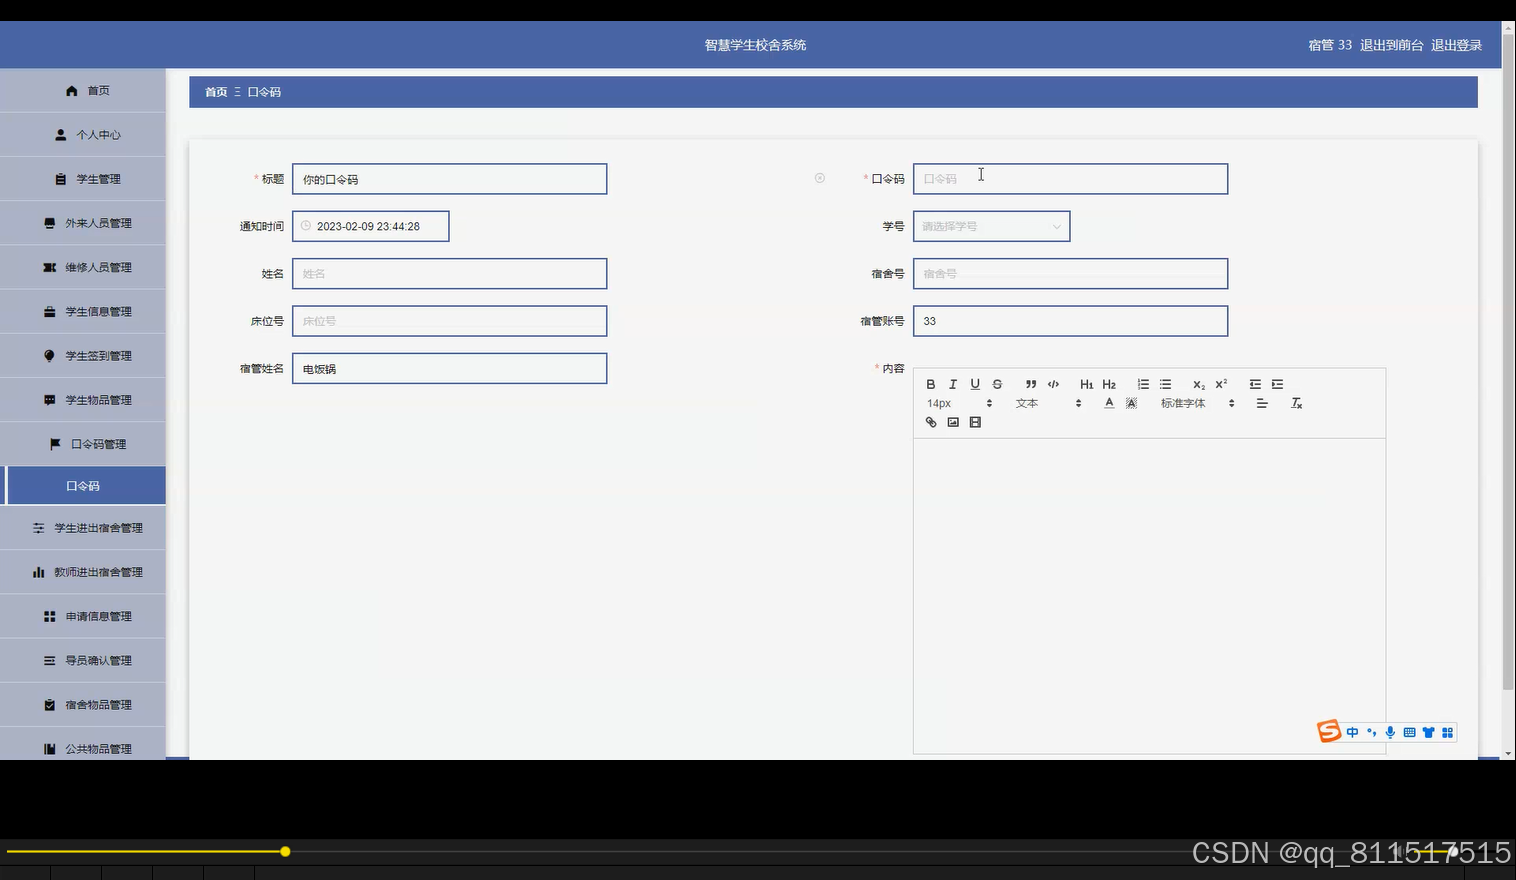1516x880 pixels.
Task: Expand 学生信息管理 sidebar menu
Action: (x=83, y=311)
